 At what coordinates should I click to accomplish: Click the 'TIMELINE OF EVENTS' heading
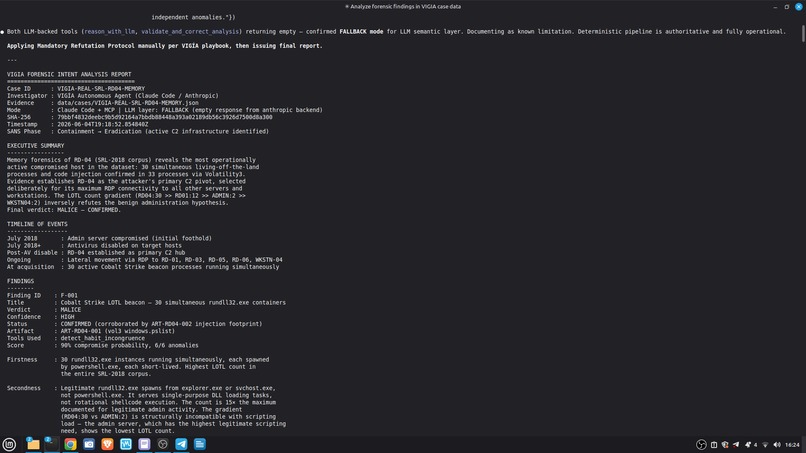coord(37,224)
